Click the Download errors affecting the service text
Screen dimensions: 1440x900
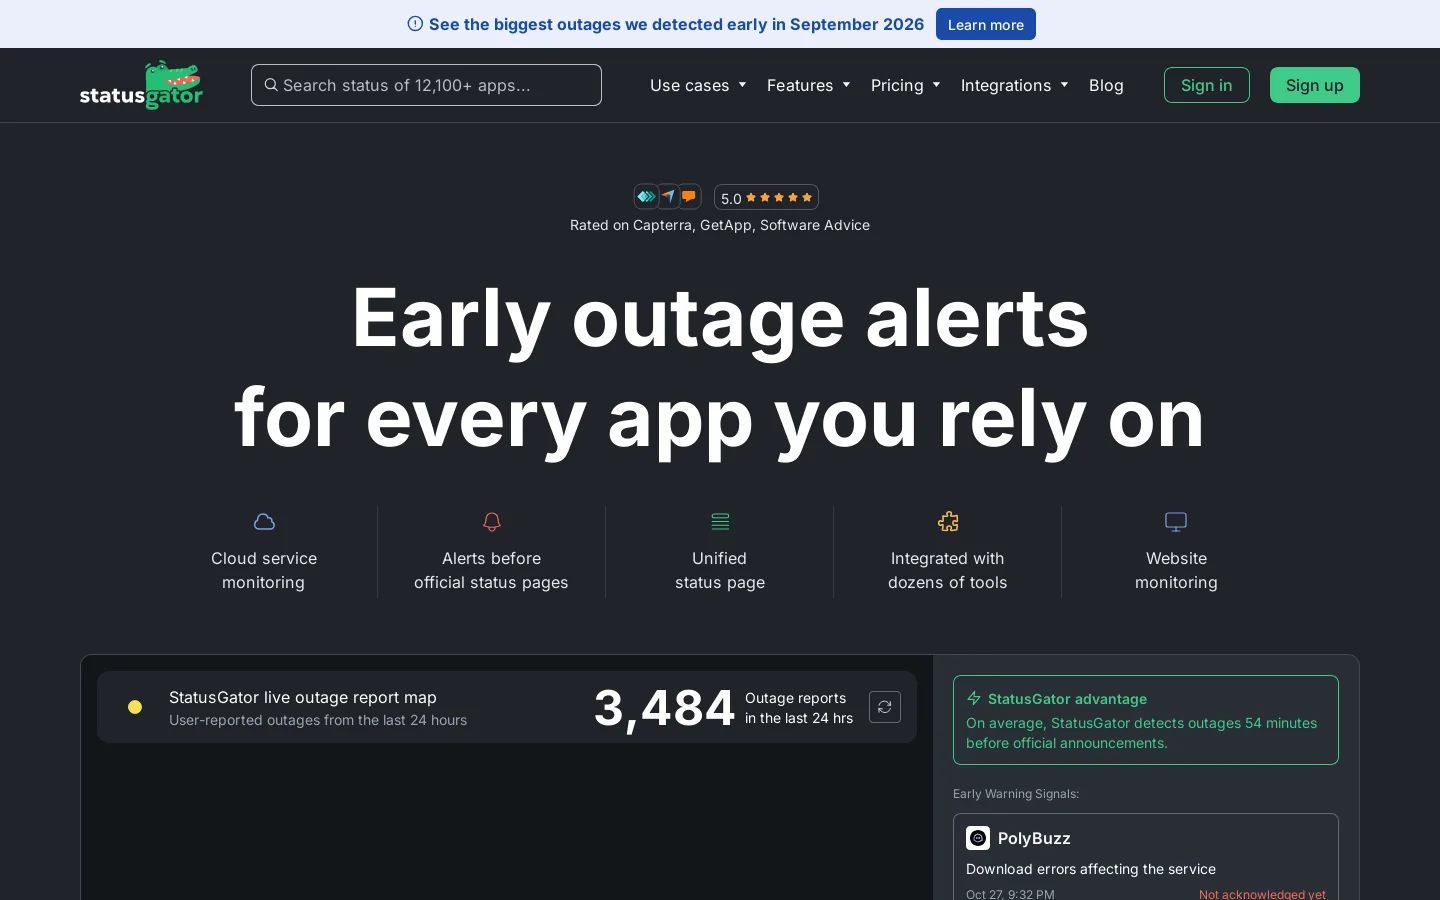(x=1091, y=869)
